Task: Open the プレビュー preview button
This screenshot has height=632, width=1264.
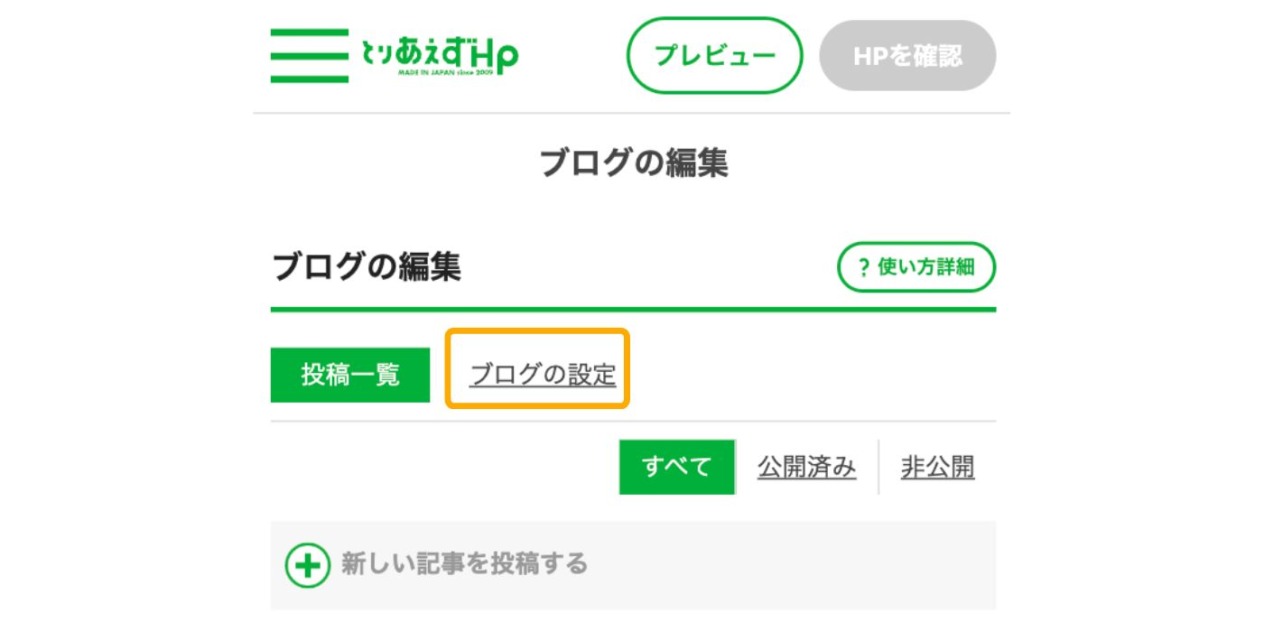Action: pyautogui.click(x=714, y=55)
